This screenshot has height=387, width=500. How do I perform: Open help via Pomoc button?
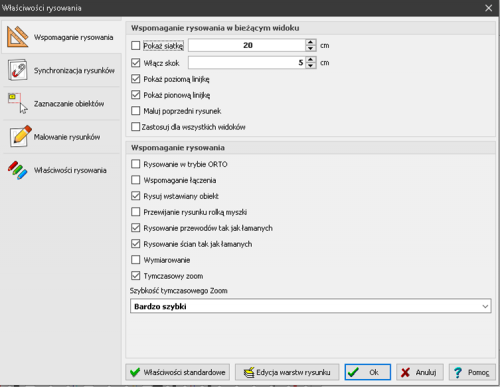tap(472, 372)
